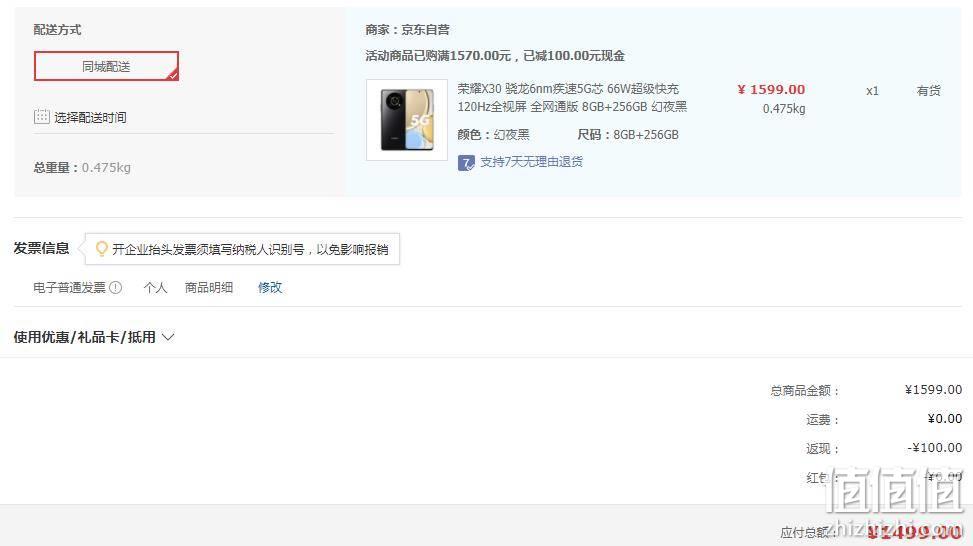Click the invoice info icon beside 电子普通发票

pyautogui.click(x=115, y=287)
